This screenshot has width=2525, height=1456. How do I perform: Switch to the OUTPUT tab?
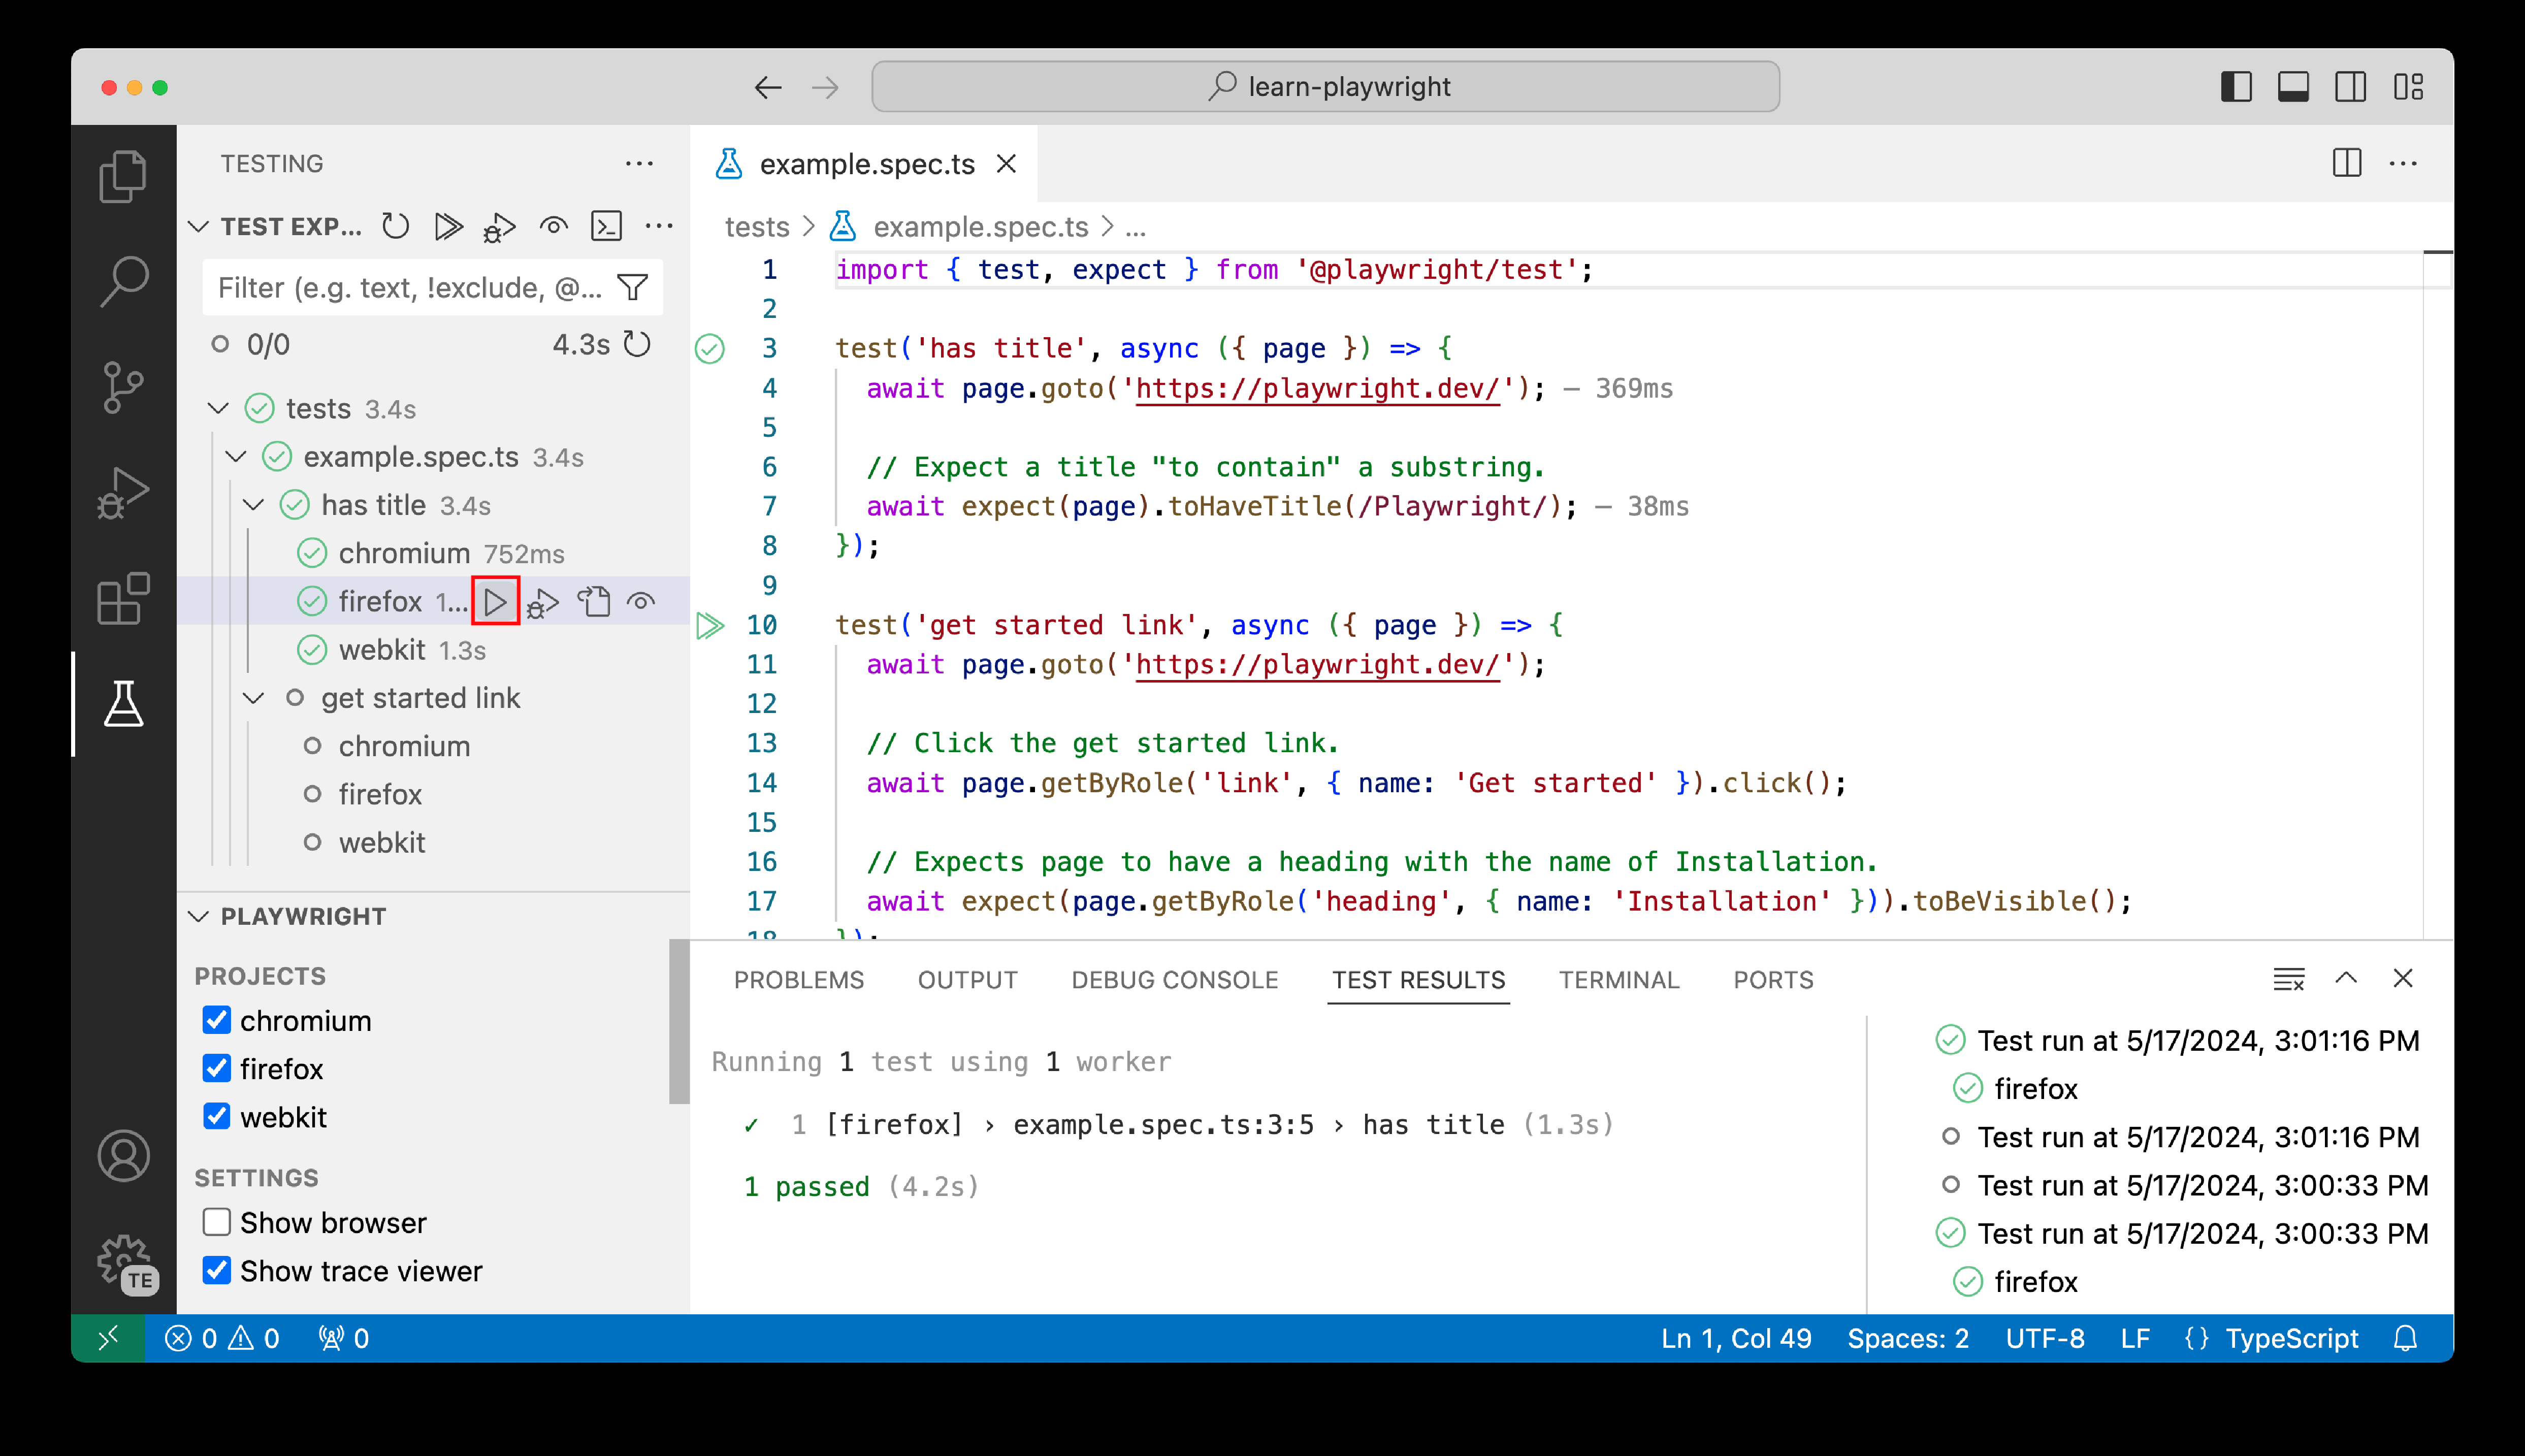[967, 980]
